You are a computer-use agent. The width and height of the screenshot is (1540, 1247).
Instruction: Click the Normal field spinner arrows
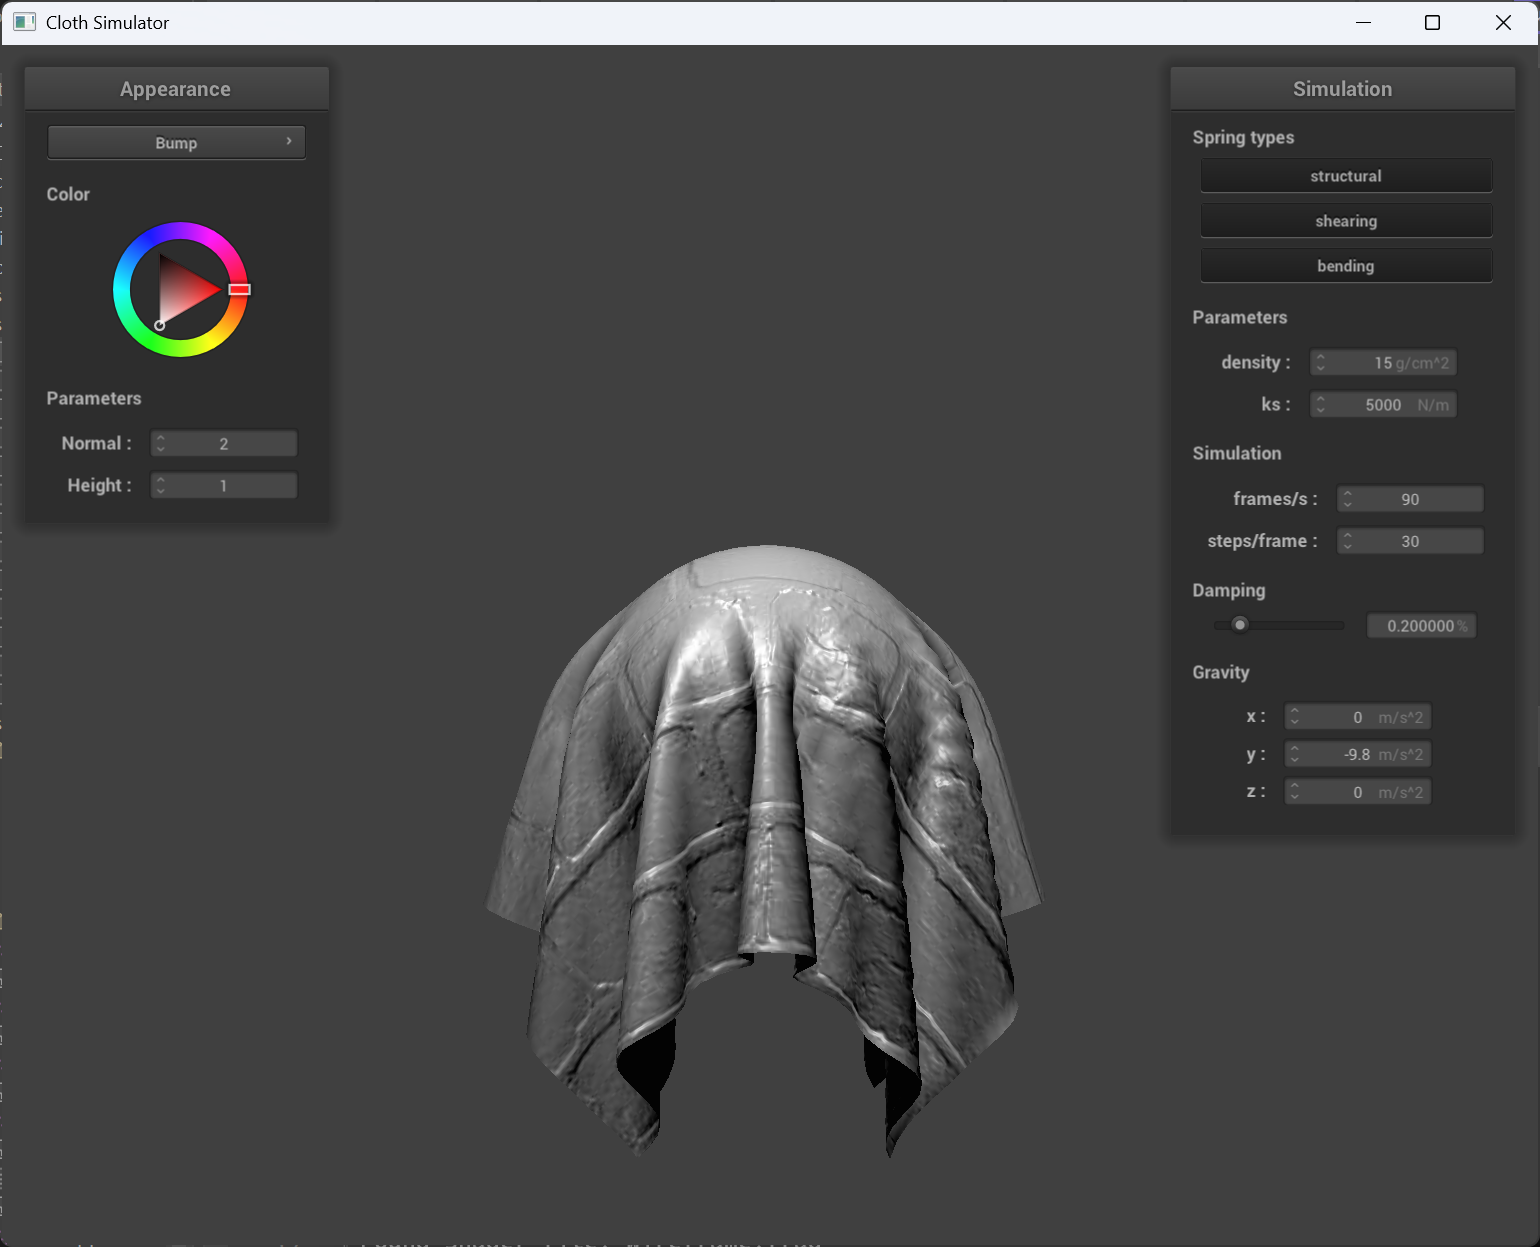(161, 443)
